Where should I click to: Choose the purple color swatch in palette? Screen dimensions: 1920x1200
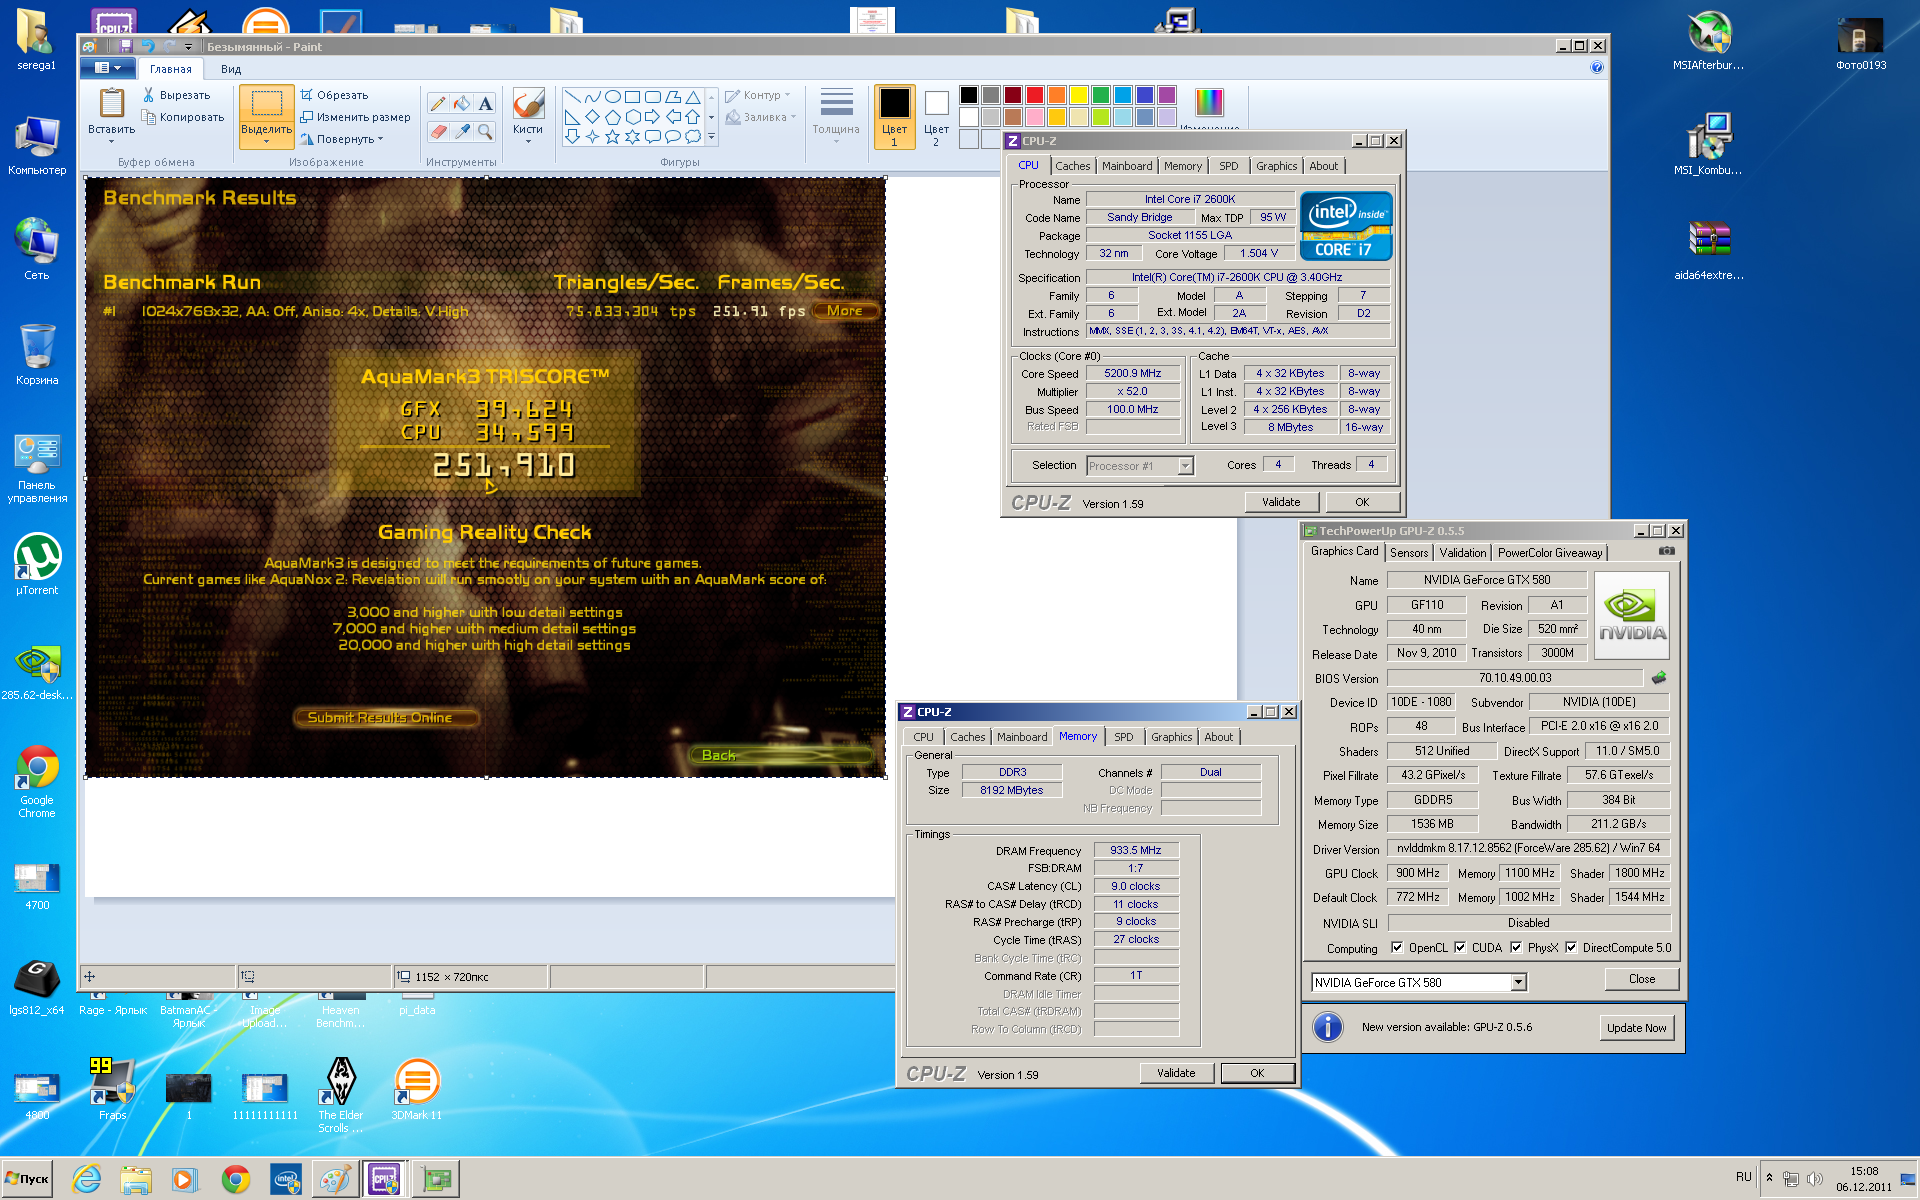[1167, 95]
